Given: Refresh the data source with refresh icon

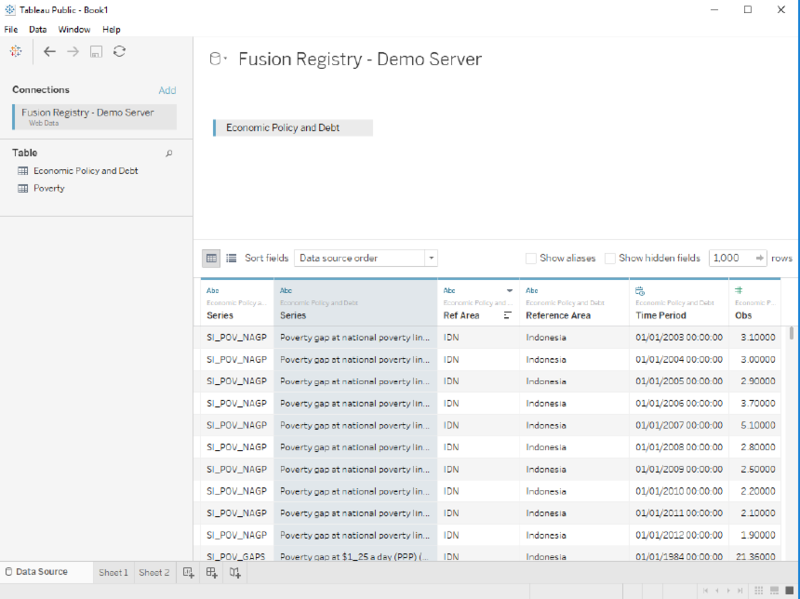Looking at the screenshot, I should click(x=119, y=51).
